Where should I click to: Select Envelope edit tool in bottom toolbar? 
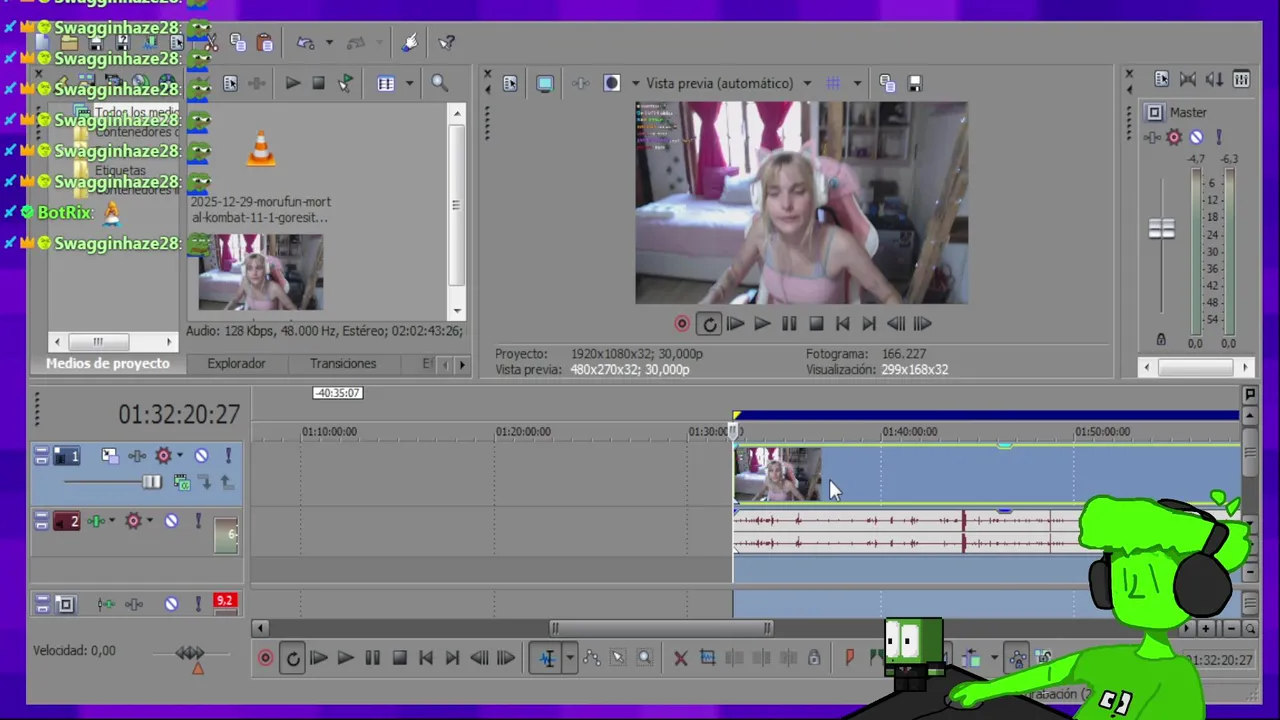(592, 658)
